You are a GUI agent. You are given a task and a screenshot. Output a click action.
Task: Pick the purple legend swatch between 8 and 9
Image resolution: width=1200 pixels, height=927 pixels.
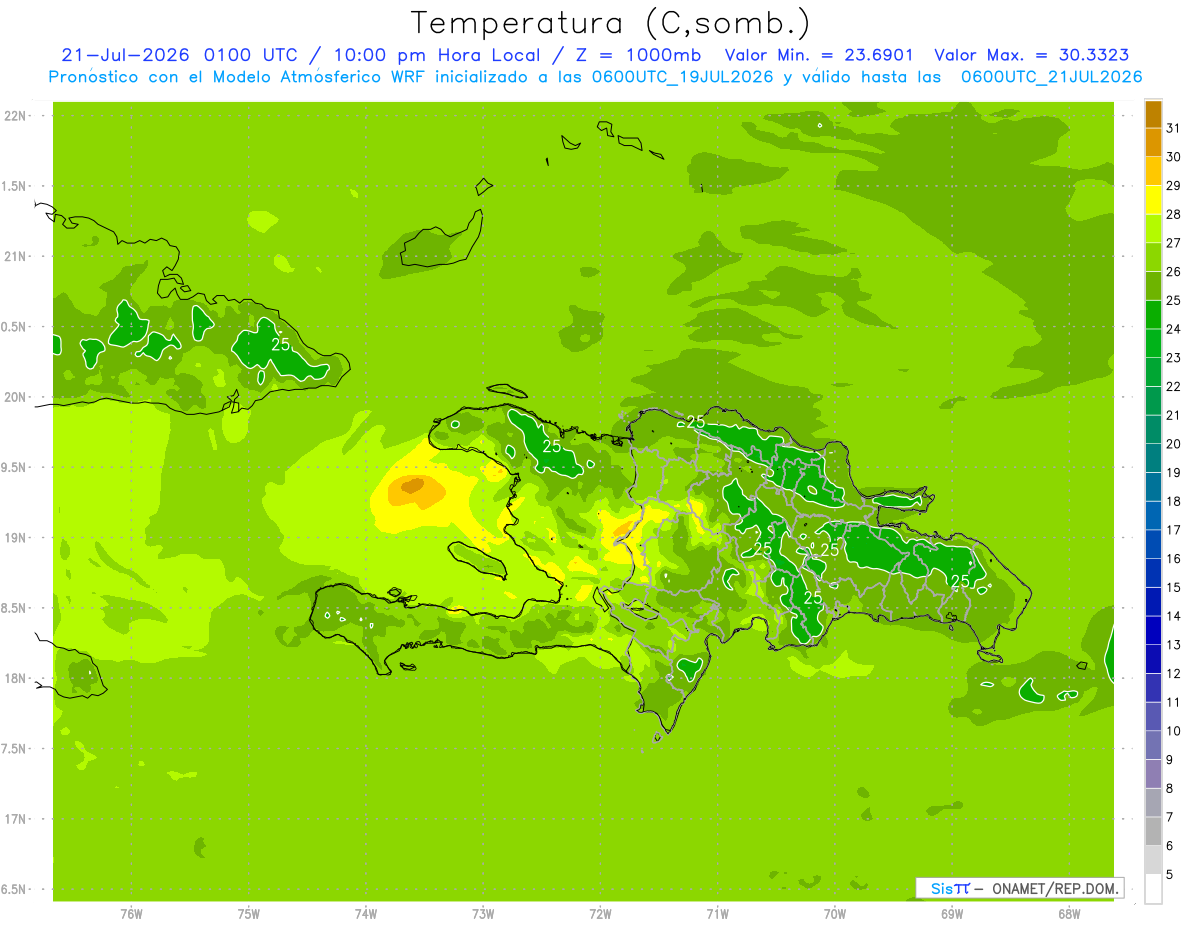pos(1153,774)
